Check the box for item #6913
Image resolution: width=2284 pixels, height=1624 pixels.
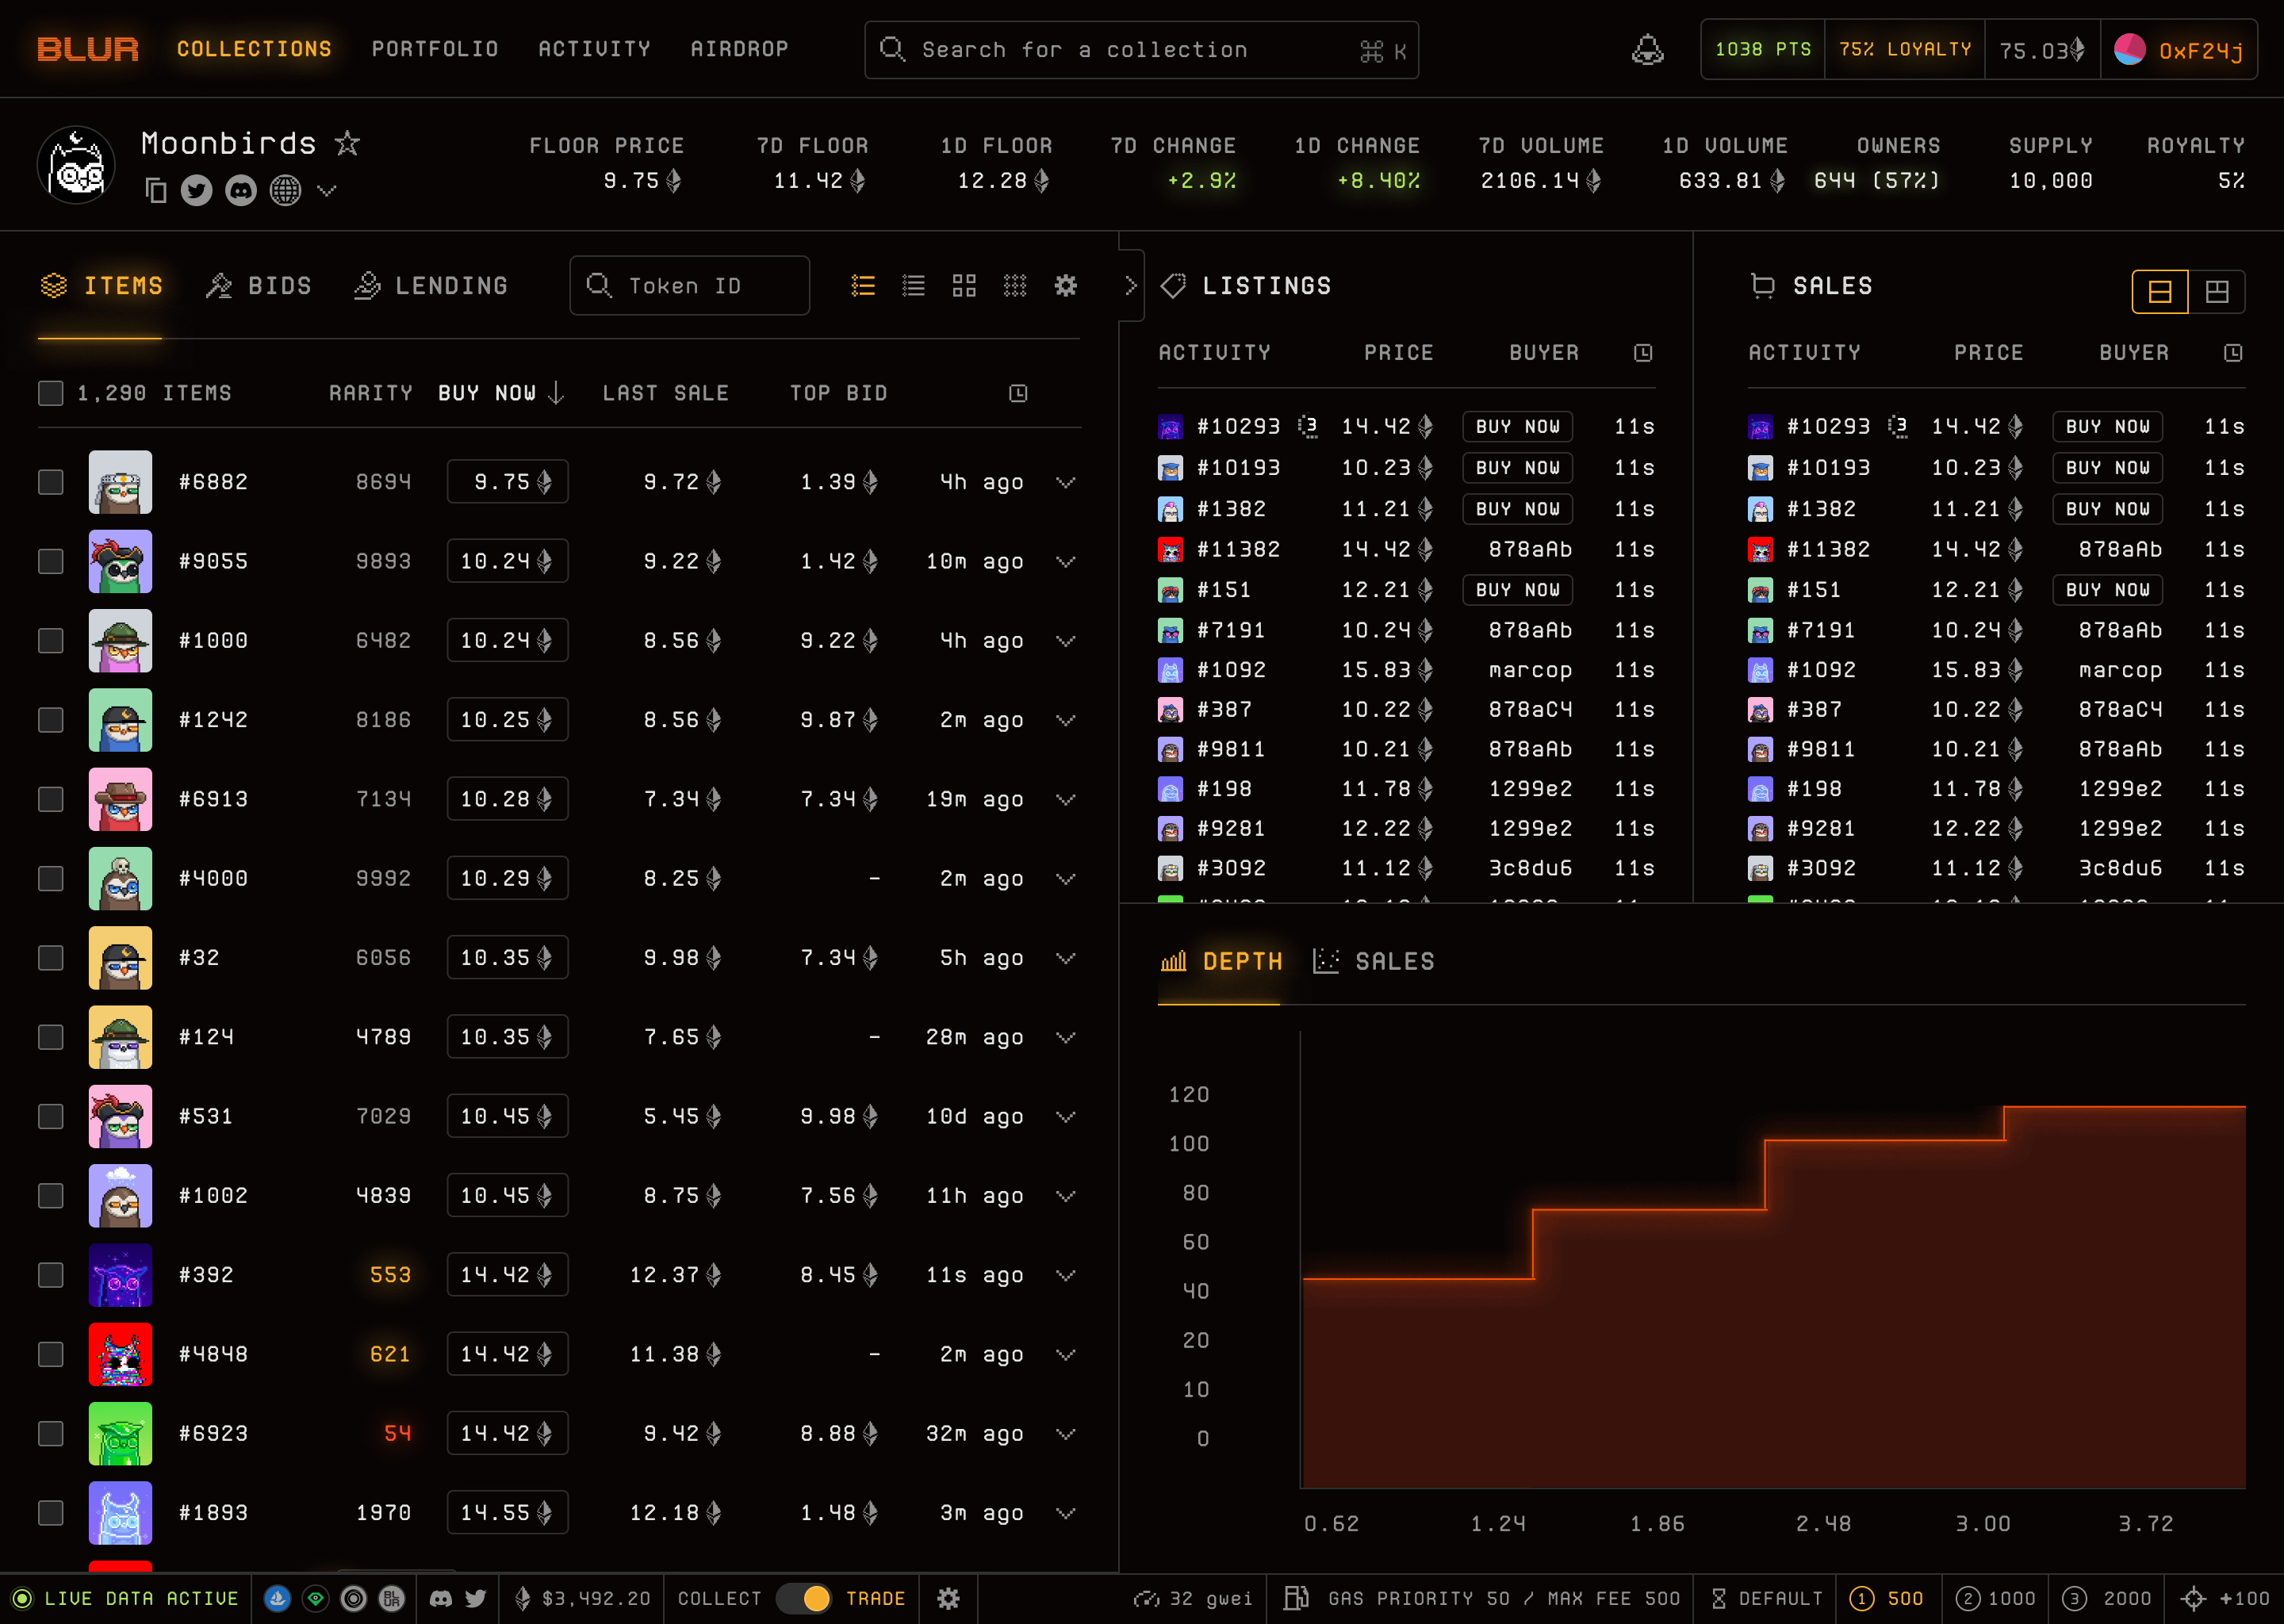pyautogui.click(x=50, y=799)
